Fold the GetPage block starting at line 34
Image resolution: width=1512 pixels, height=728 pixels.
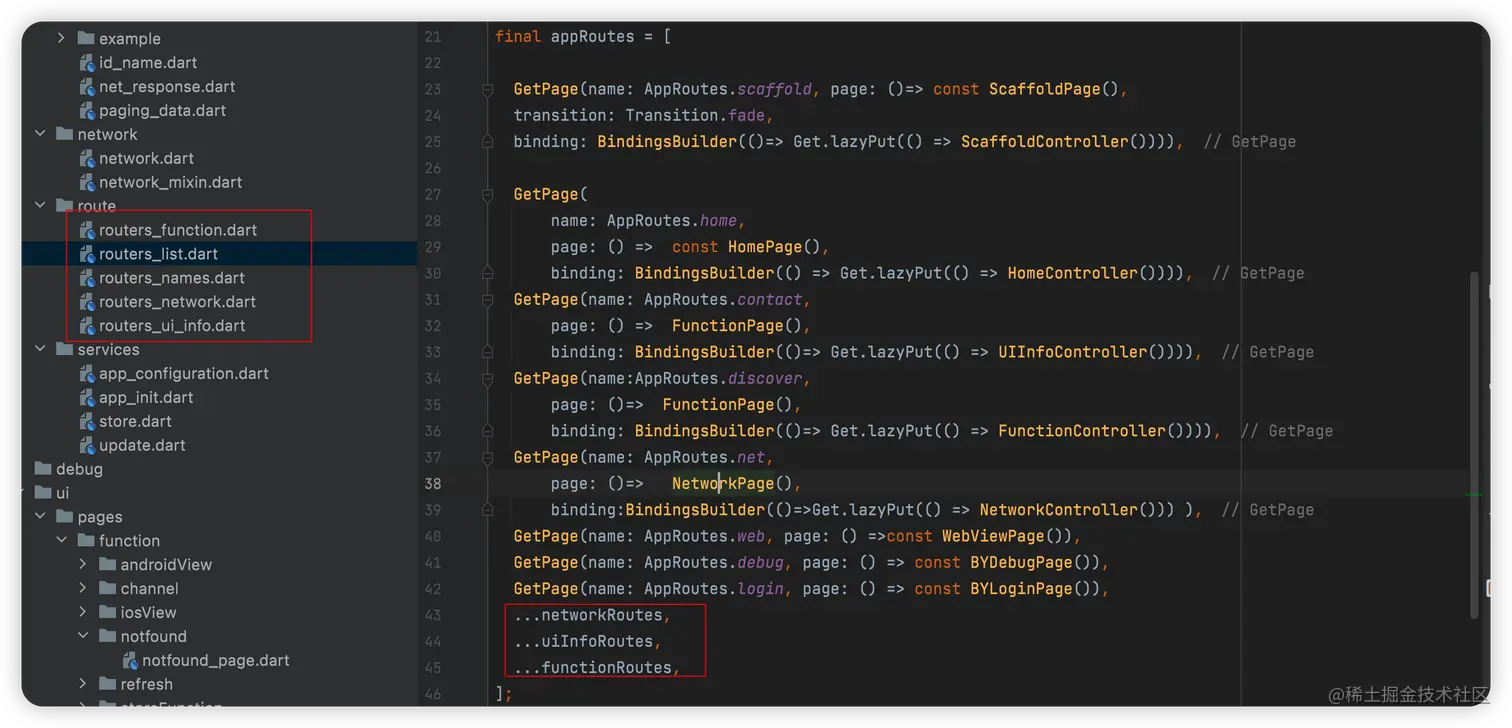488,378
